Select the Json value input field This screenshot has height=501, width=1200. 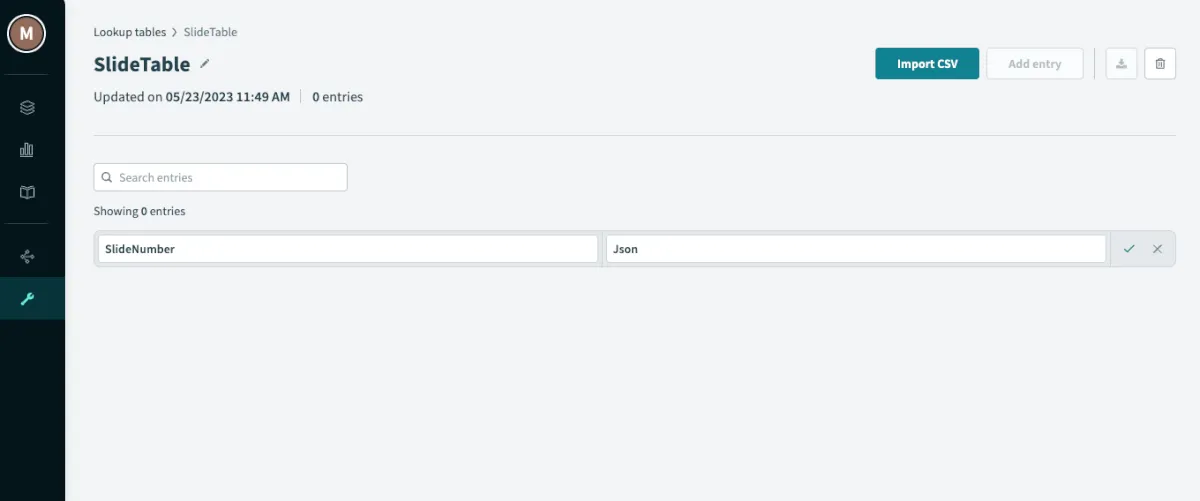click(x=855, y=249)
